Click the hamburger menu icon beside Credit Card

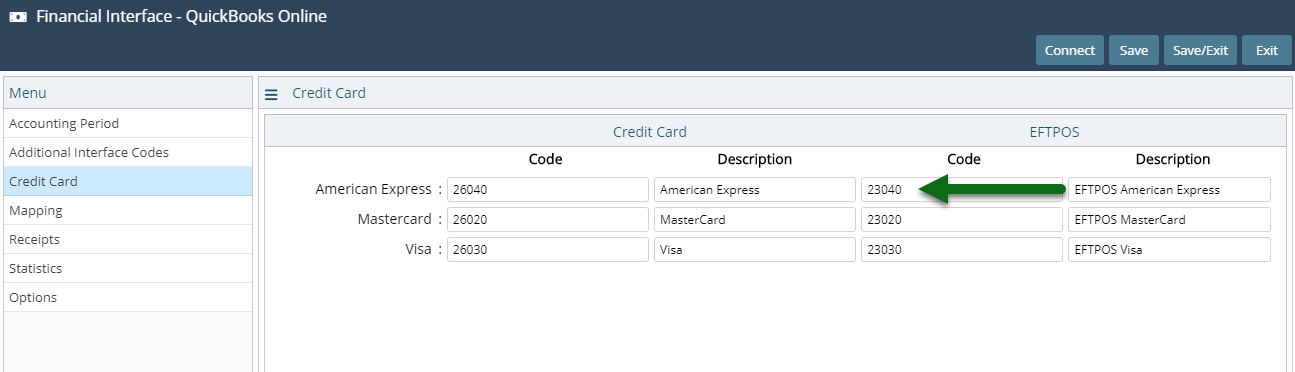(x=271, y=94)
